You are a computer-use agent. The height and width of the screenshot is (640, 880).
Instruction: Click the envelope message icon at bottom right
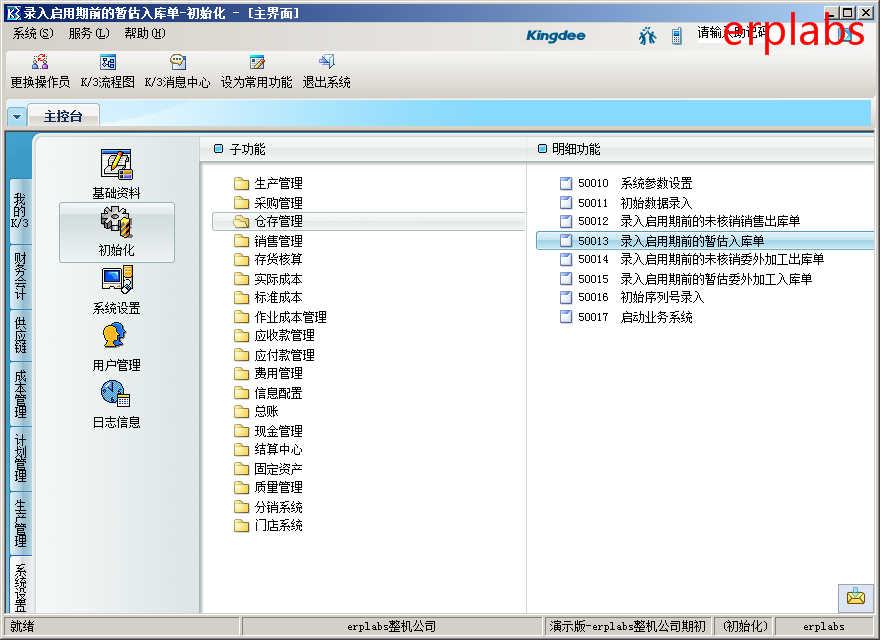click(856, 597)
